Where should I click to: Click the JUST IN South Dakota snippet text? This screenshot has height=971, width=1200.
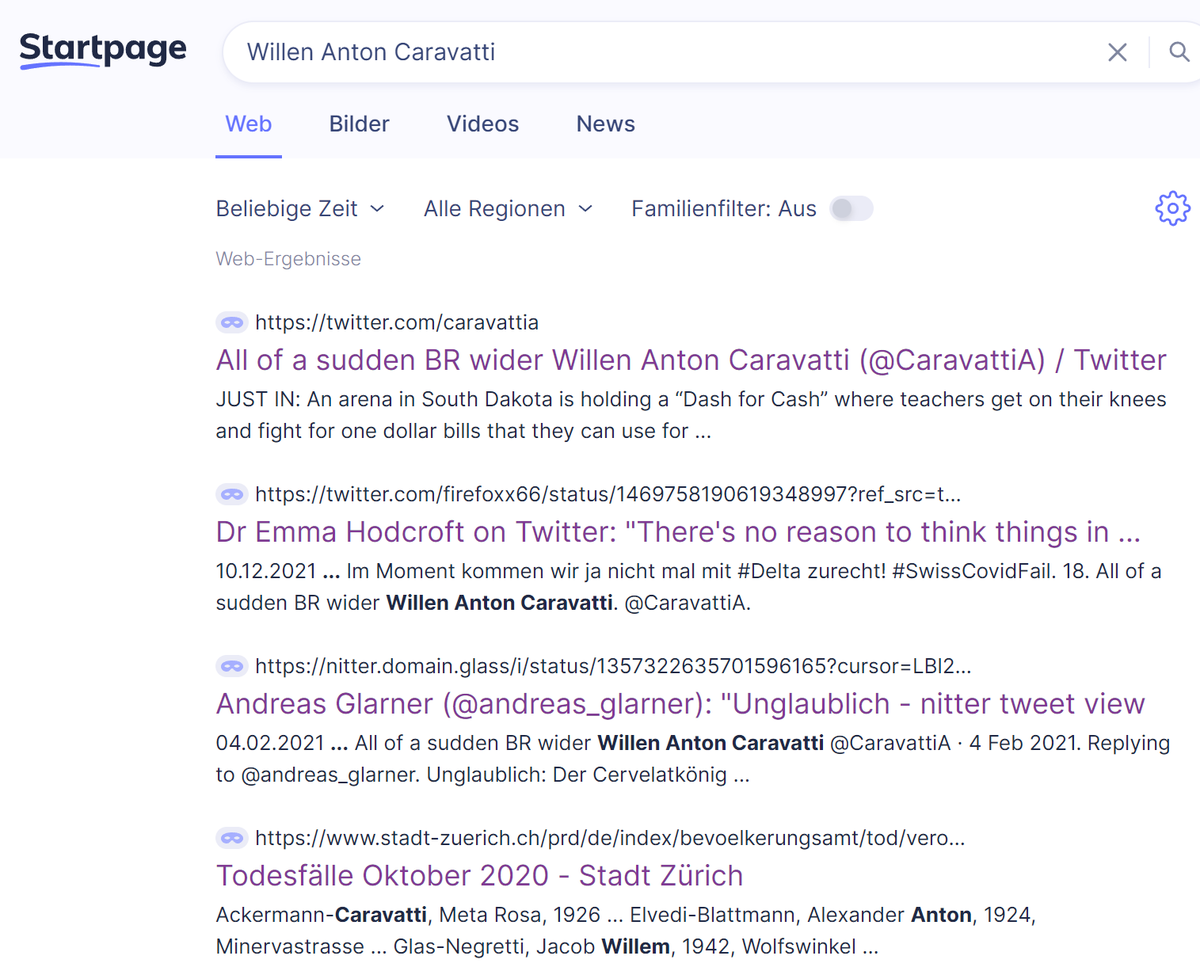coord(691,416)
